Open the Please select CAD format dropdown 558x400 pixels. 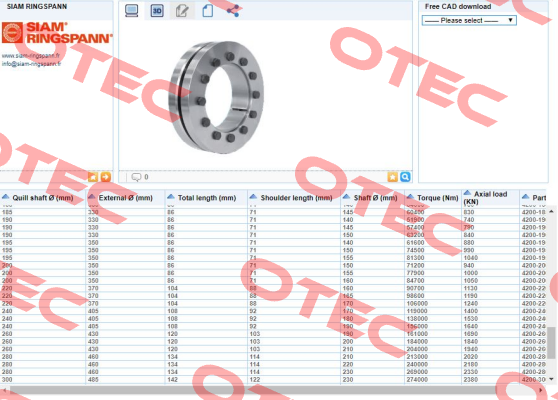[469, 20]
